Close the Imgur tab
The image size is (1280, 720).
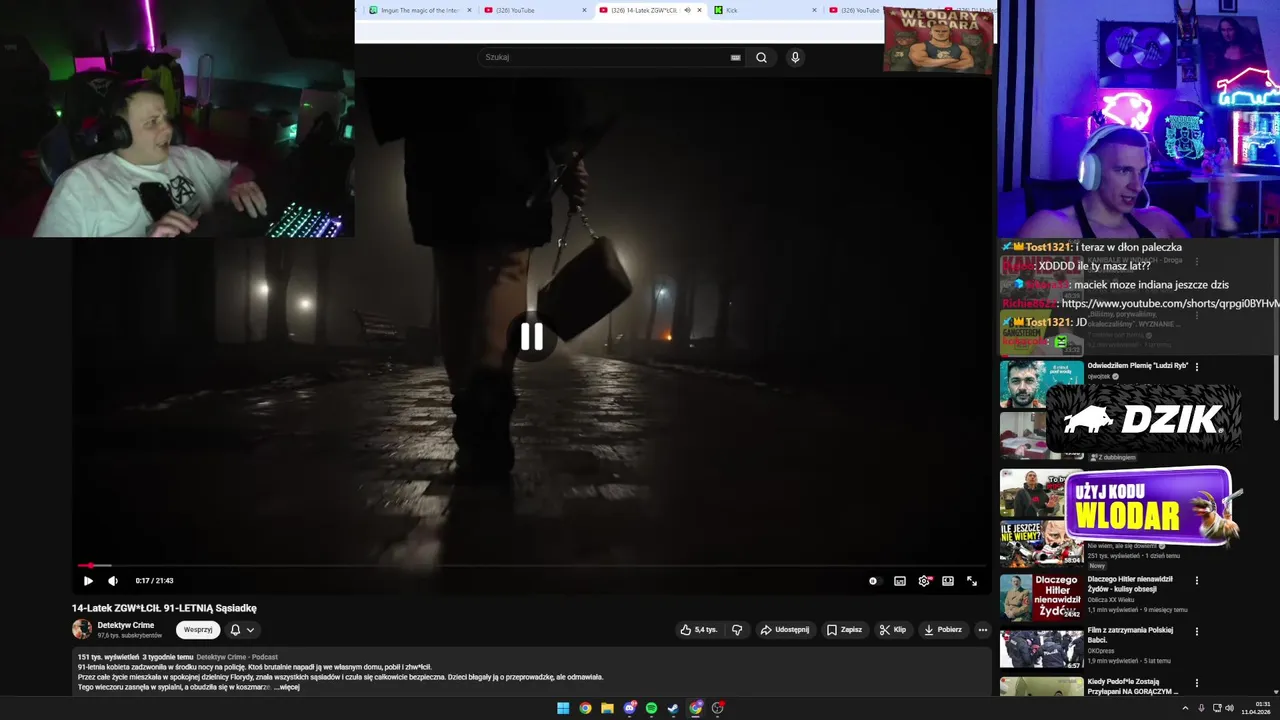point(469,10)
